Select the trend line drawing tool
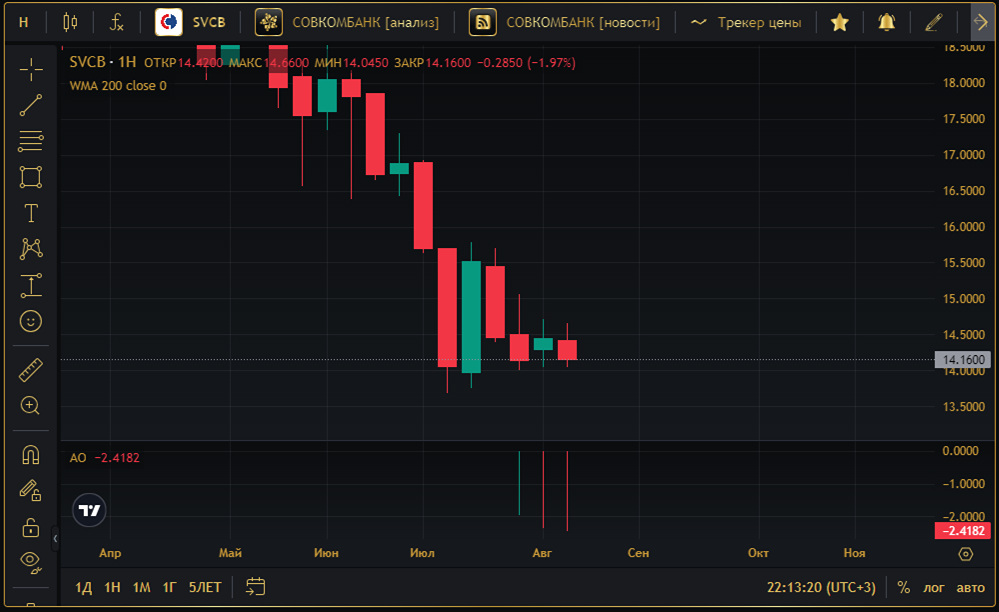The width and height of the screenshot is (999, 612). [x=31, y=106]
